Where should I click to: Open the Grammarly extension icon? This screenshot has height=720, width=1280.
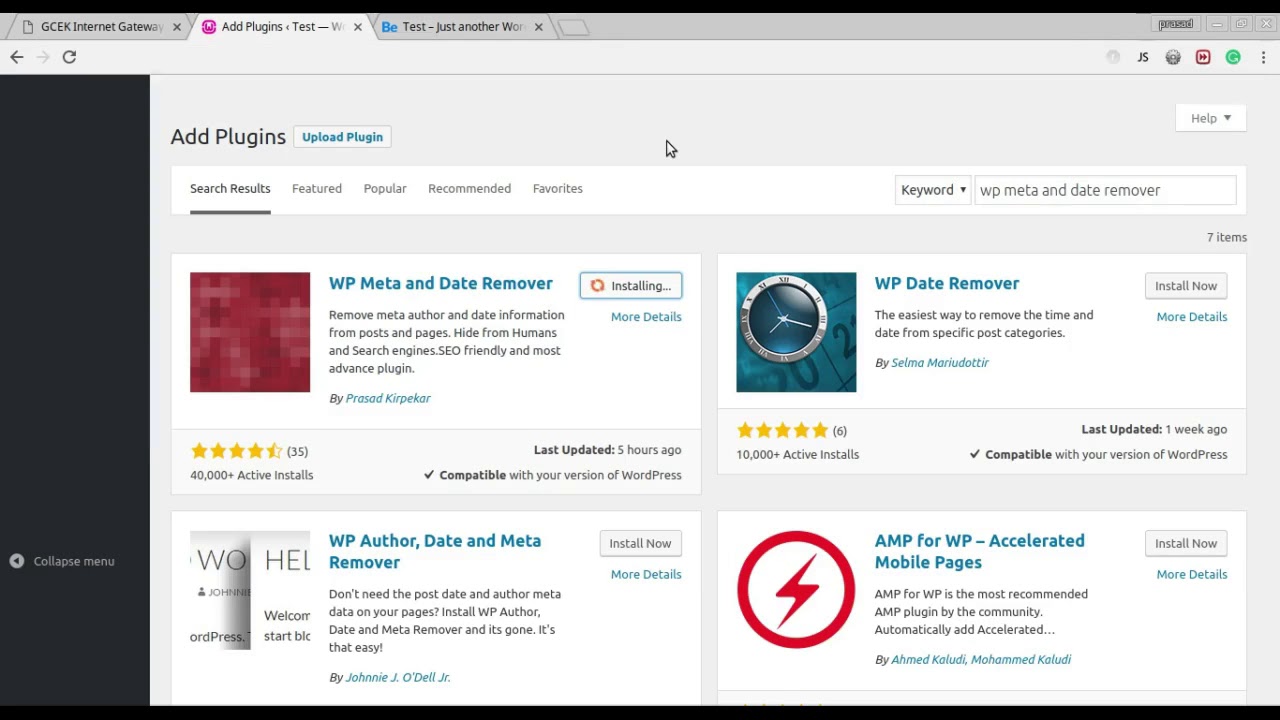[x=1233, y=57]
